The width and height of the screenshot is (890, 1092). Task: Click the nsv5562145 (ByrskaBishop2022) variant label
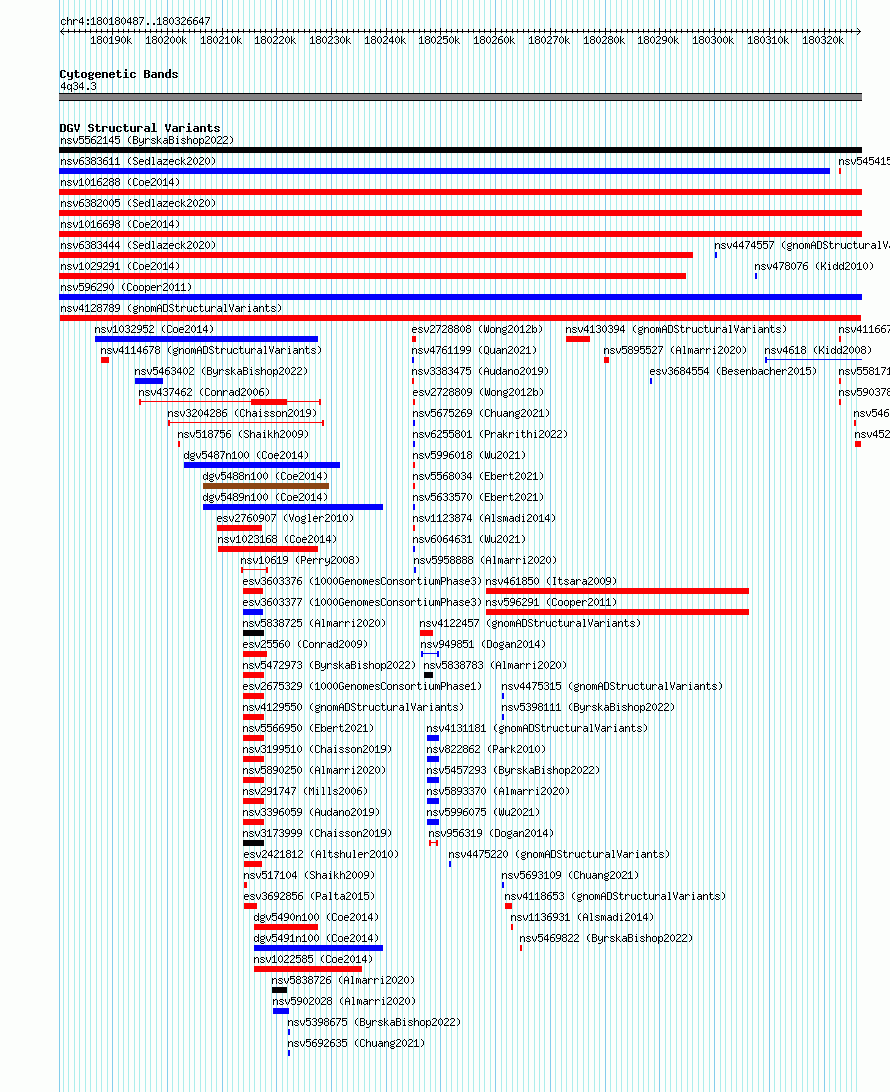(147, 140)
